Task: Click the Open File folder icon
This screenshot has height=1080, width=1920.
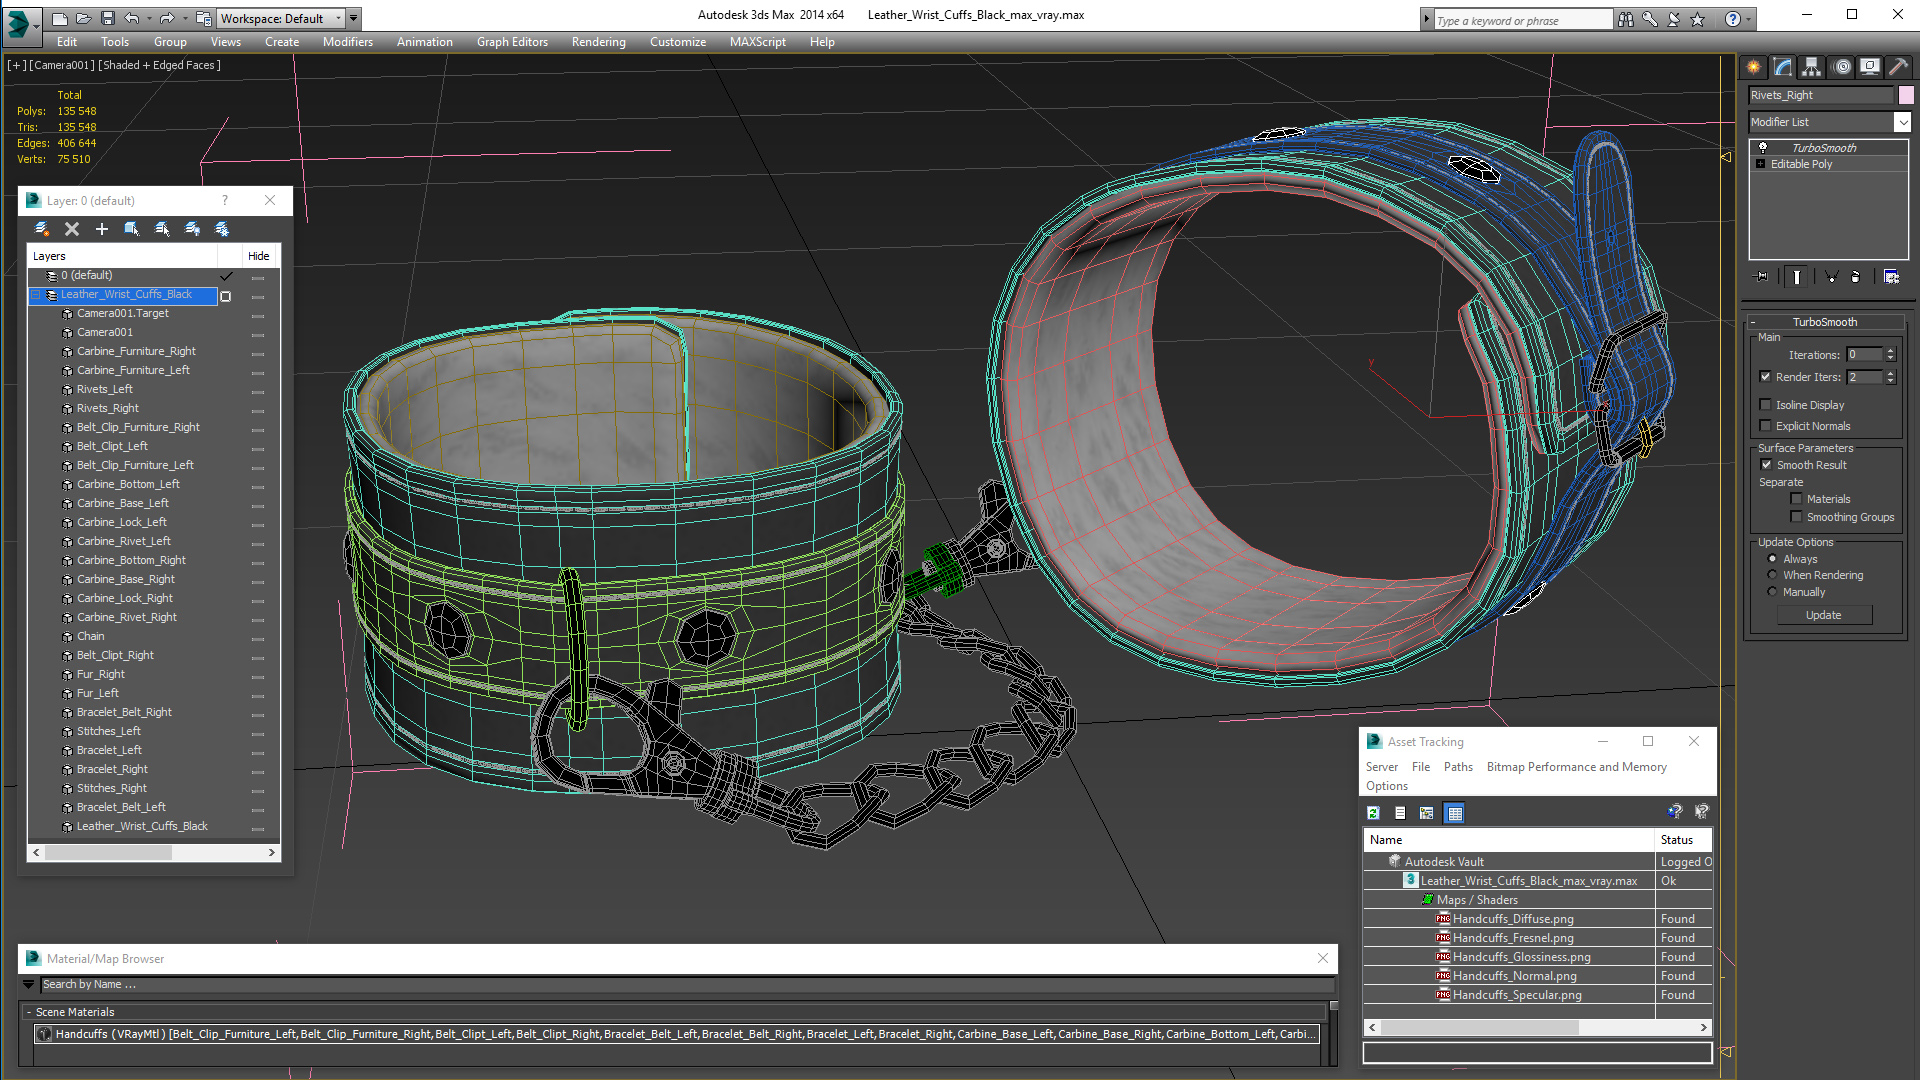Action: click(84, 18)
